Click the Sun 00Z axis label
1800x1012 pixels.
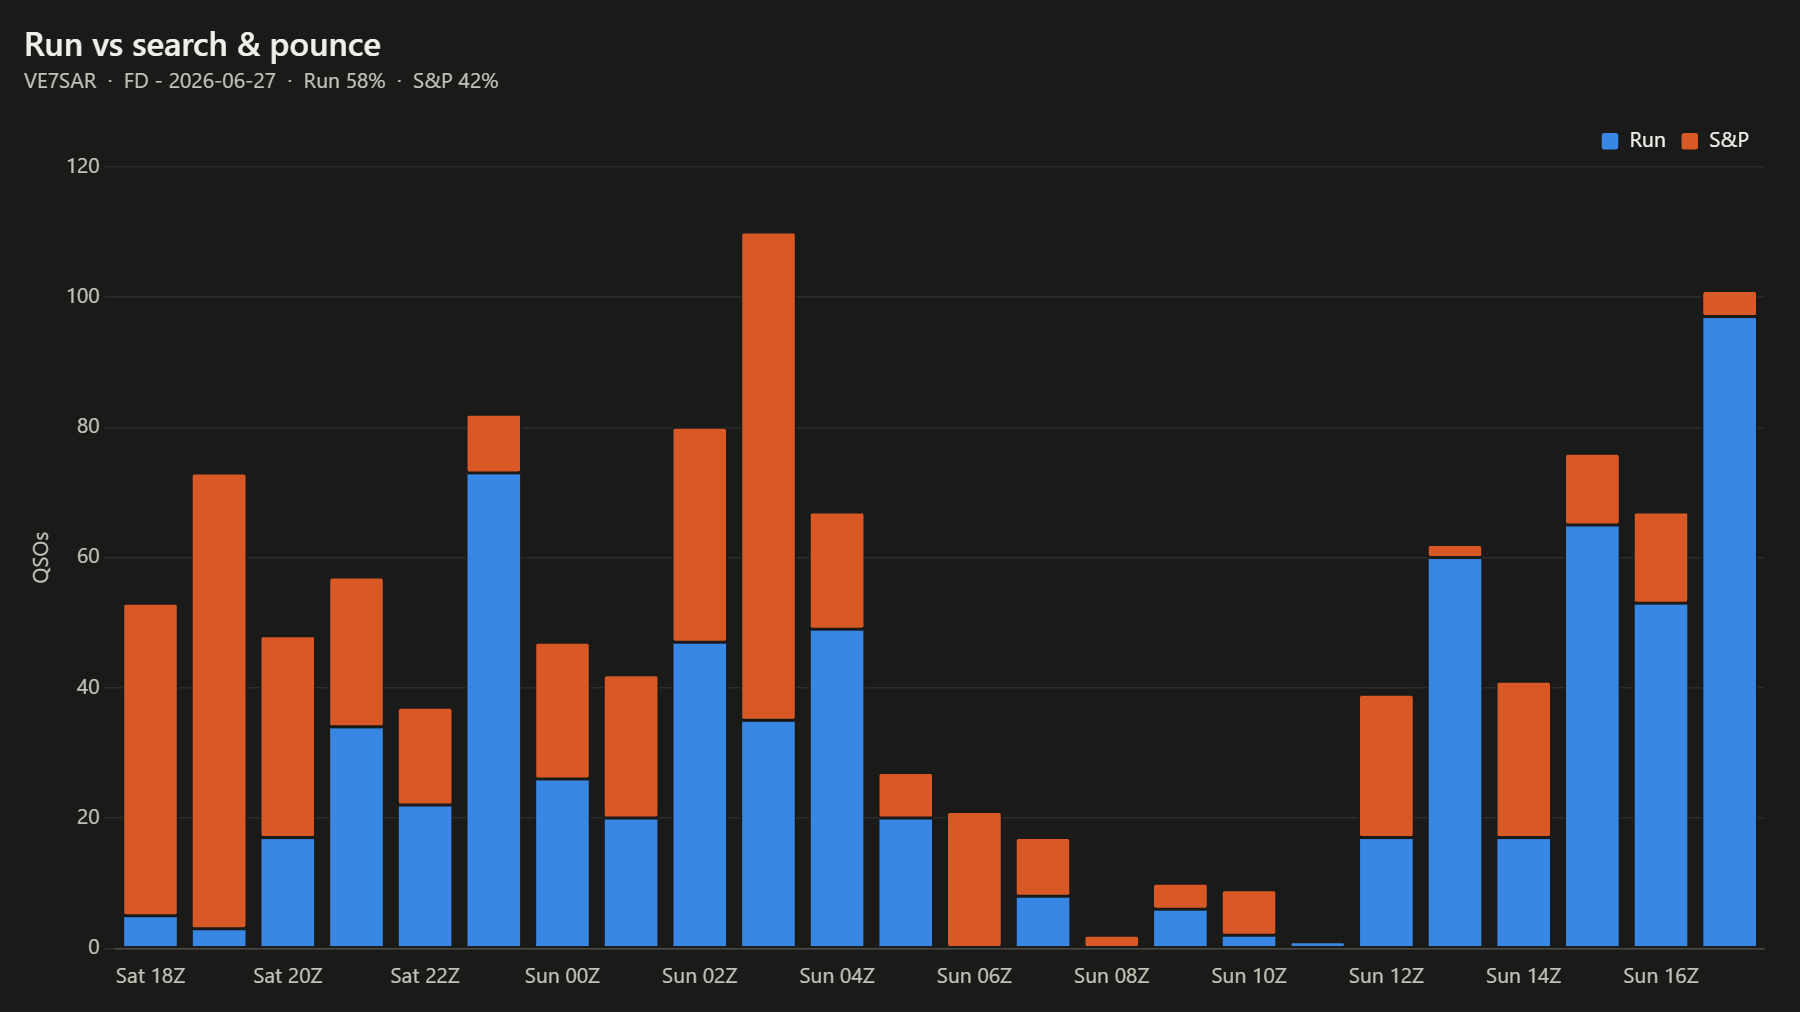pos(562,976)
